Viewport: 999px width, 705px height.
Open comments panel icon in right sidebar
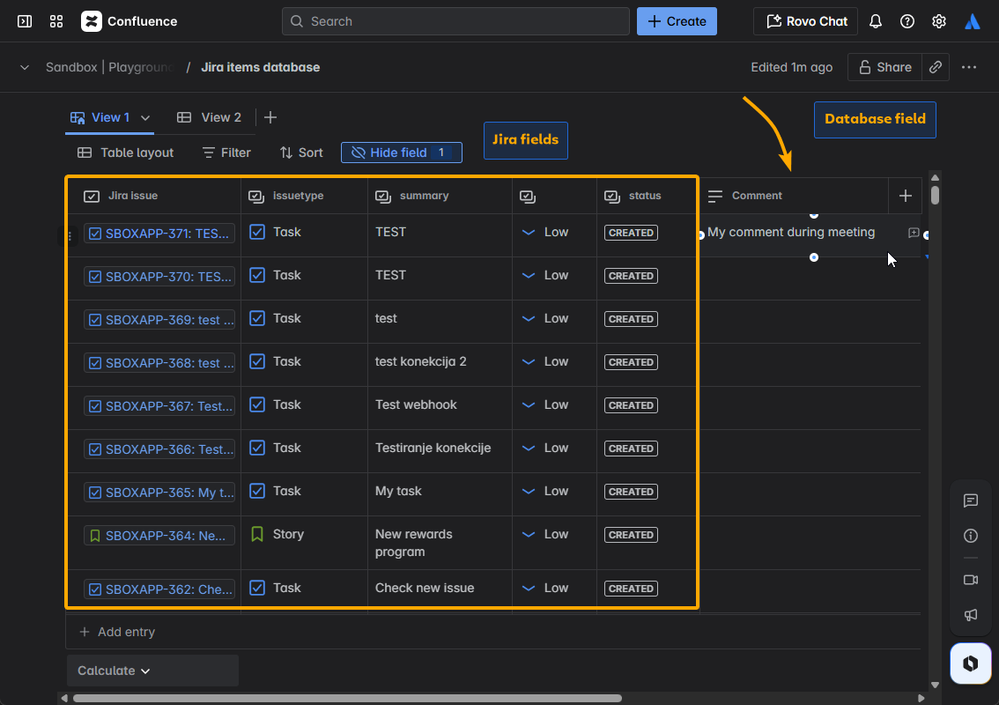point(970,501)
